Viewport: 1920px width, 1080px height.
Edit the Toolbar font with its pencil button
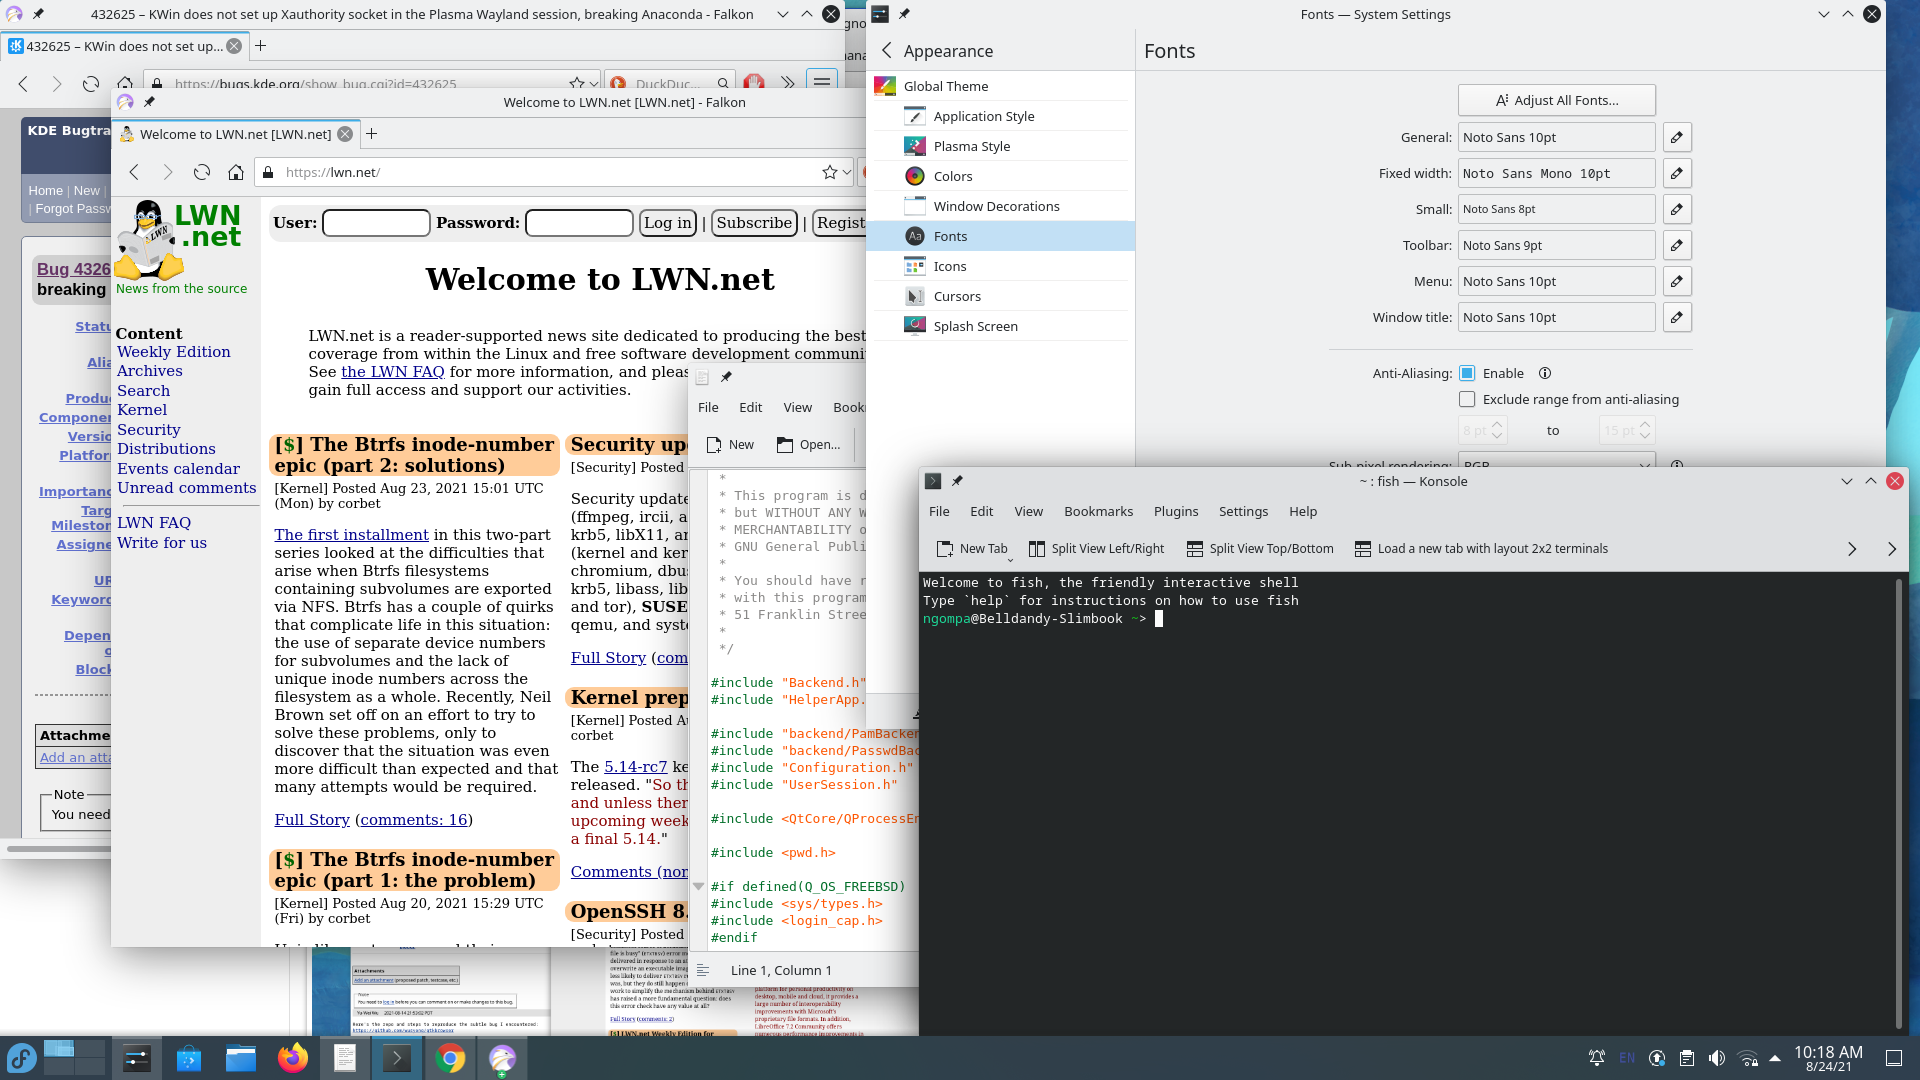pos(1677,245)
